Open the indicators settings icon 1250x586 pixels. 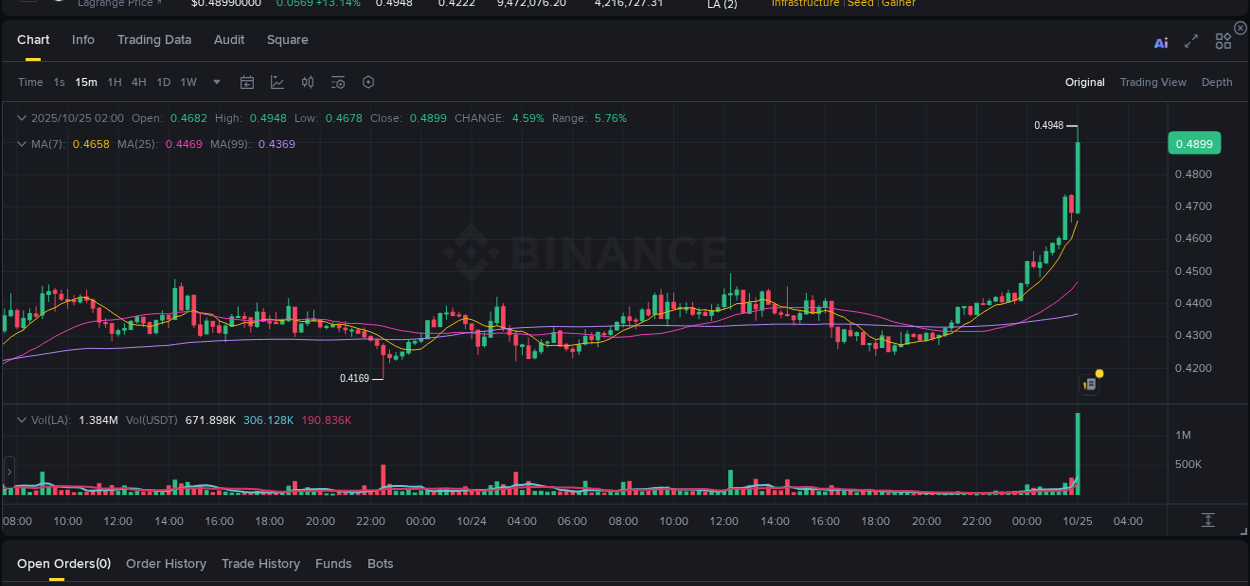(307, 82)
